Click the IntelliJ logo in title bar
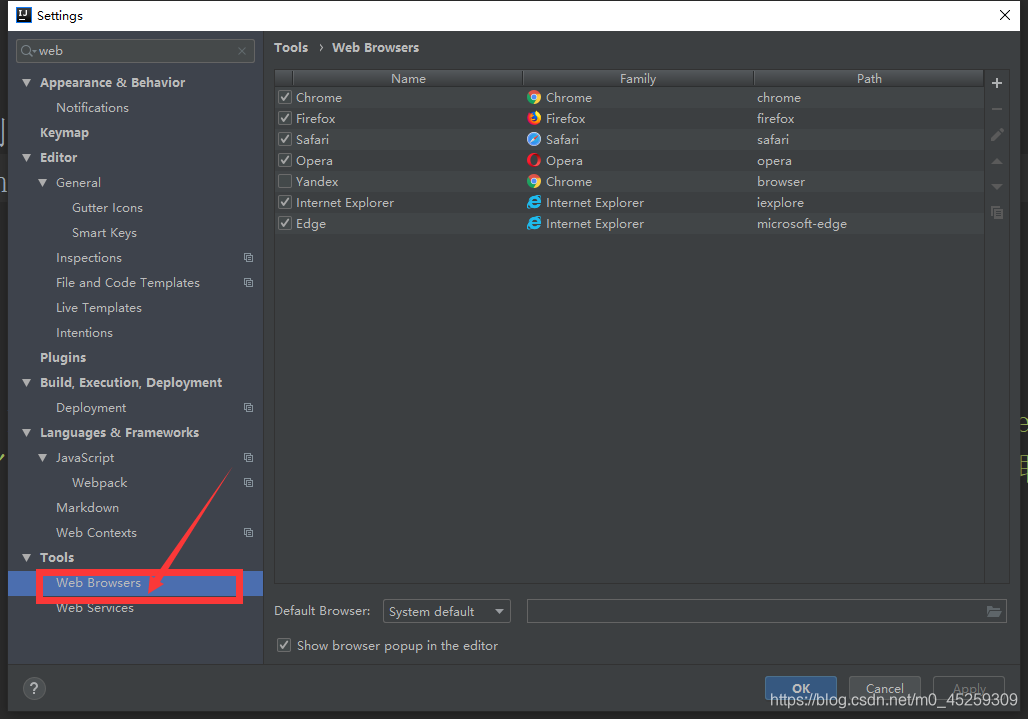Image resolution: width=1028 pixels, height=719 pixels. (24, 15)
